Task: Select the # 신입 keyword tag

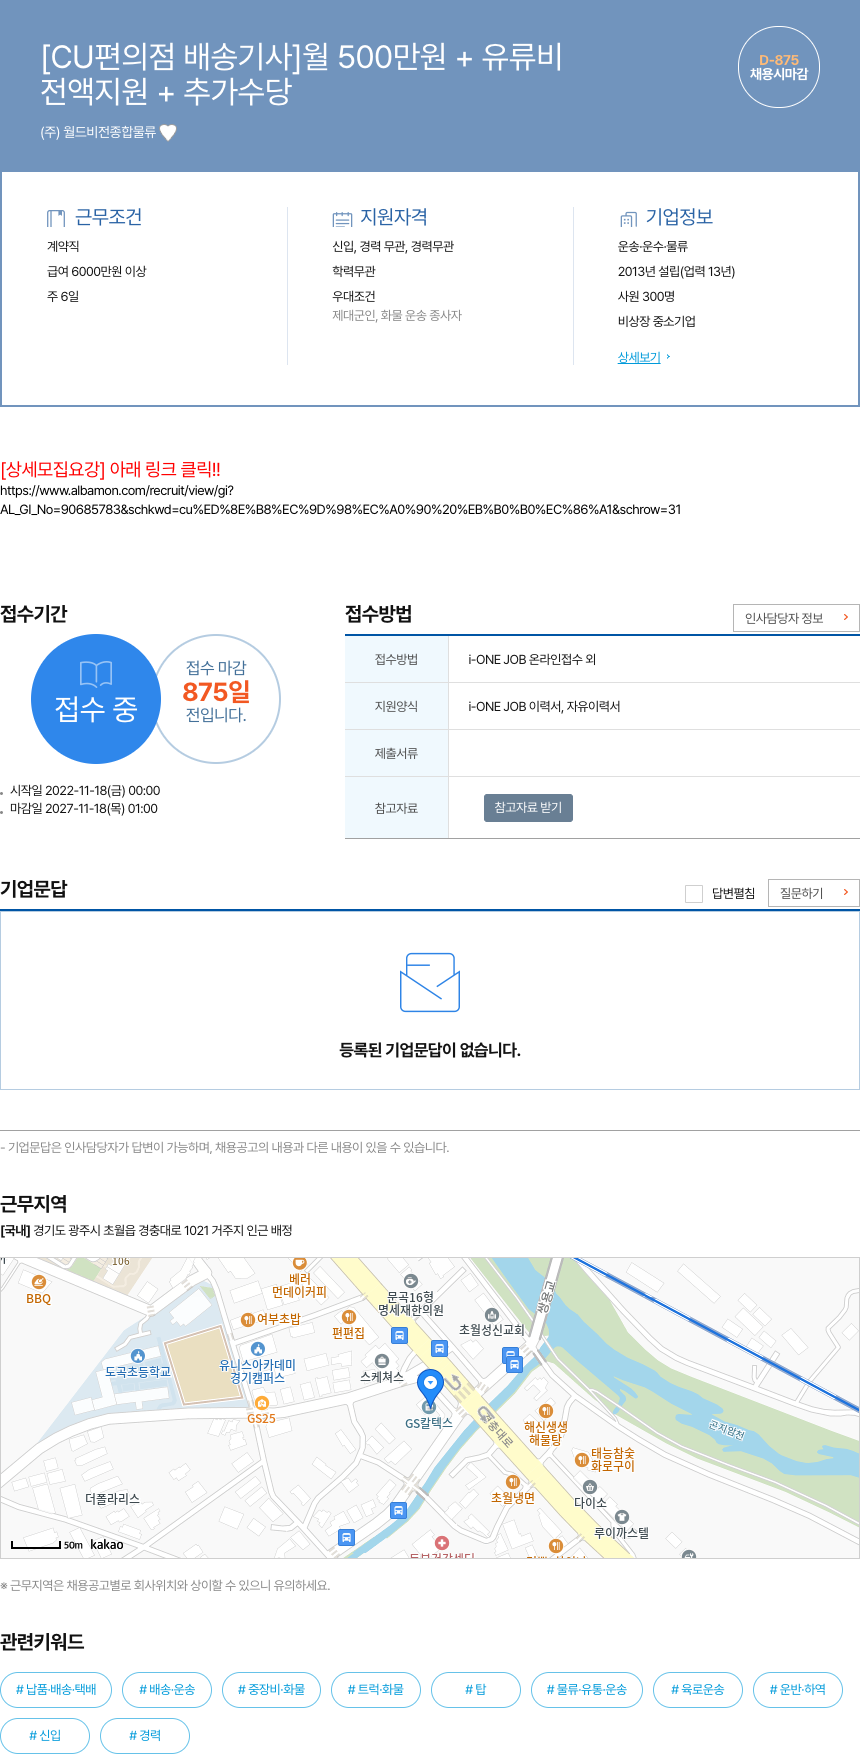Action: 45,1736
